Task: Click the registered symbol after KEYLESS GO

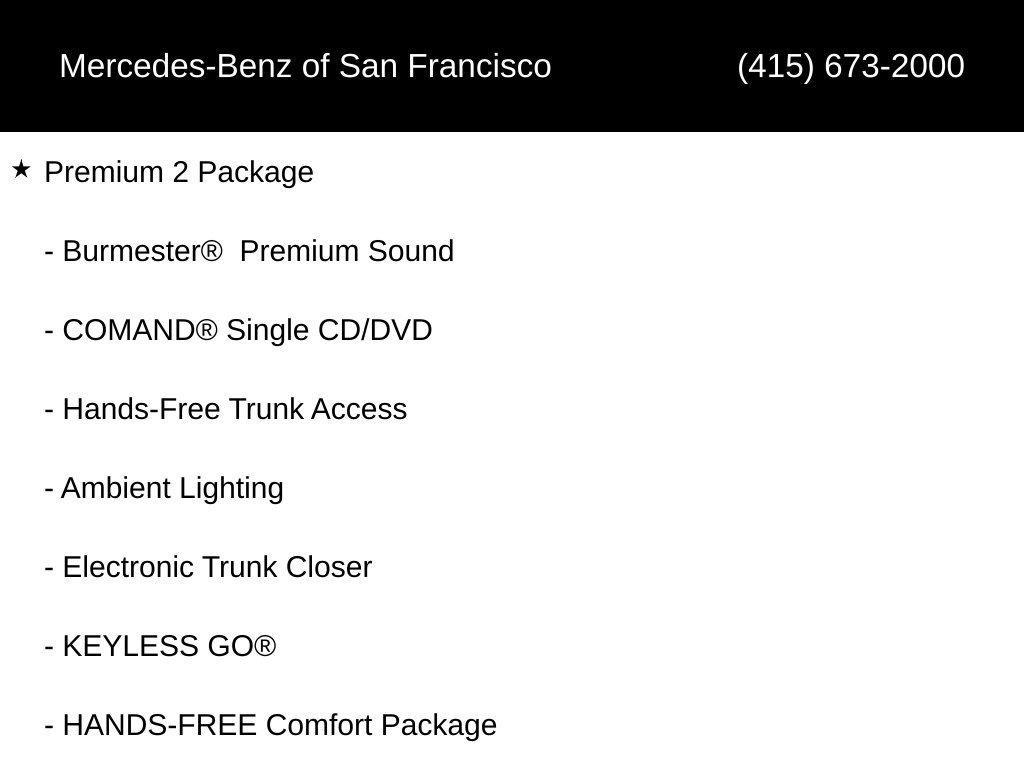Action: click(x=264, y=646)
